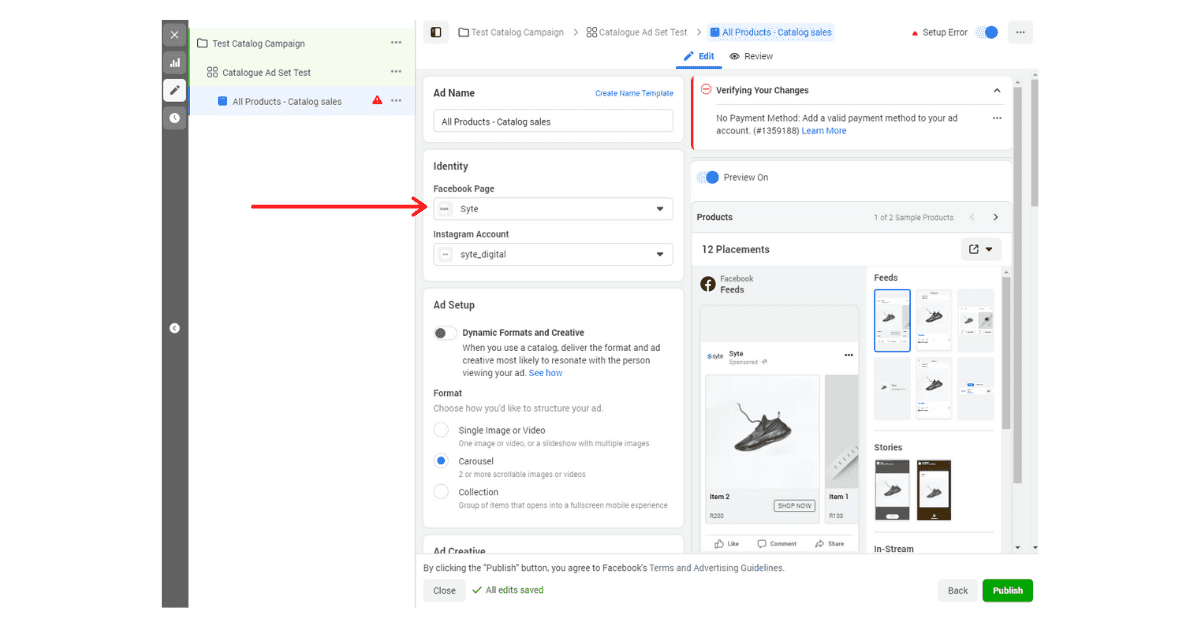Close the editor using the X icon in sidebar
1200x628 pixels.
pyautogui.click(x=175, y=35)
